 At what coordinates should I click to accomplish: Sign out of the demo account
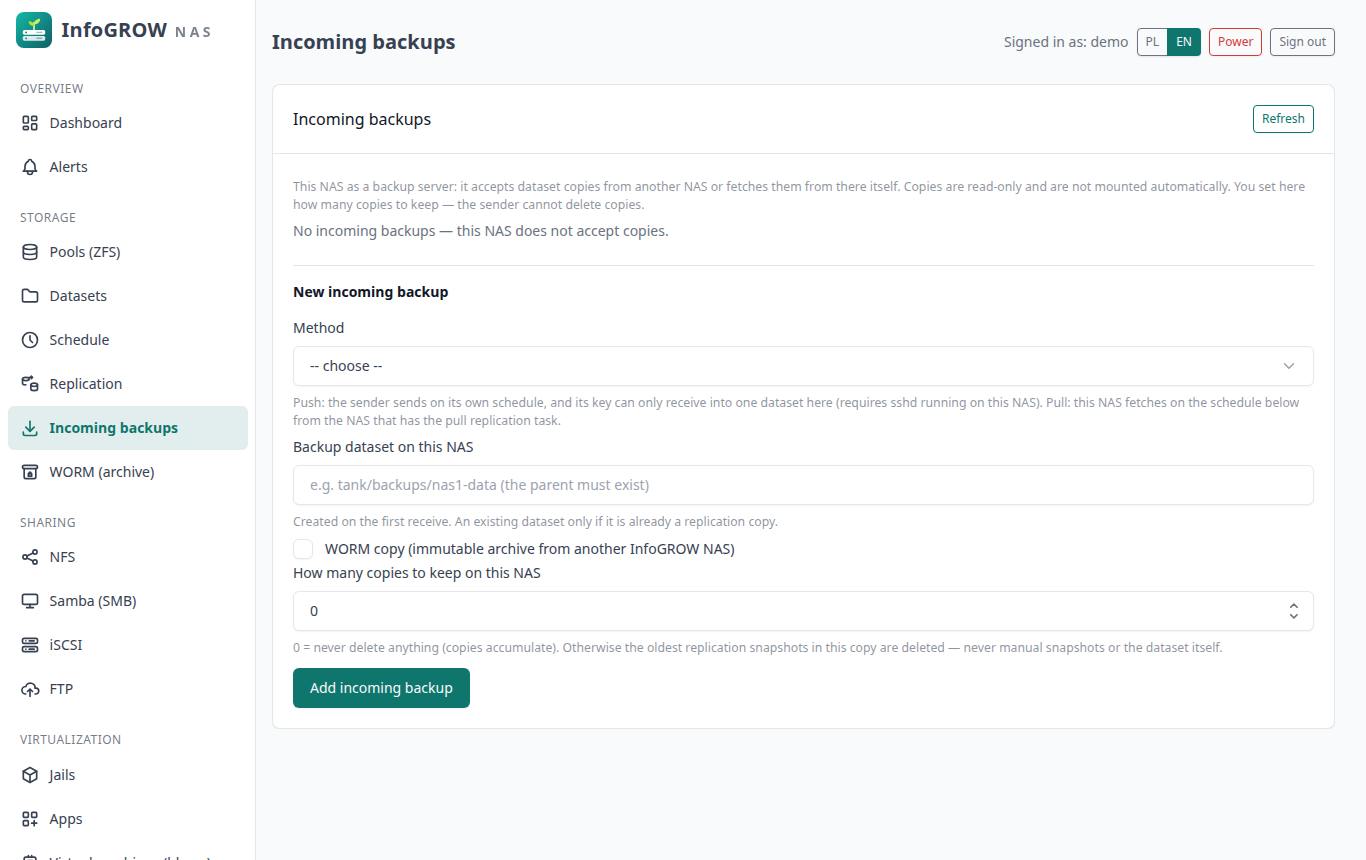click(1302, 42)
